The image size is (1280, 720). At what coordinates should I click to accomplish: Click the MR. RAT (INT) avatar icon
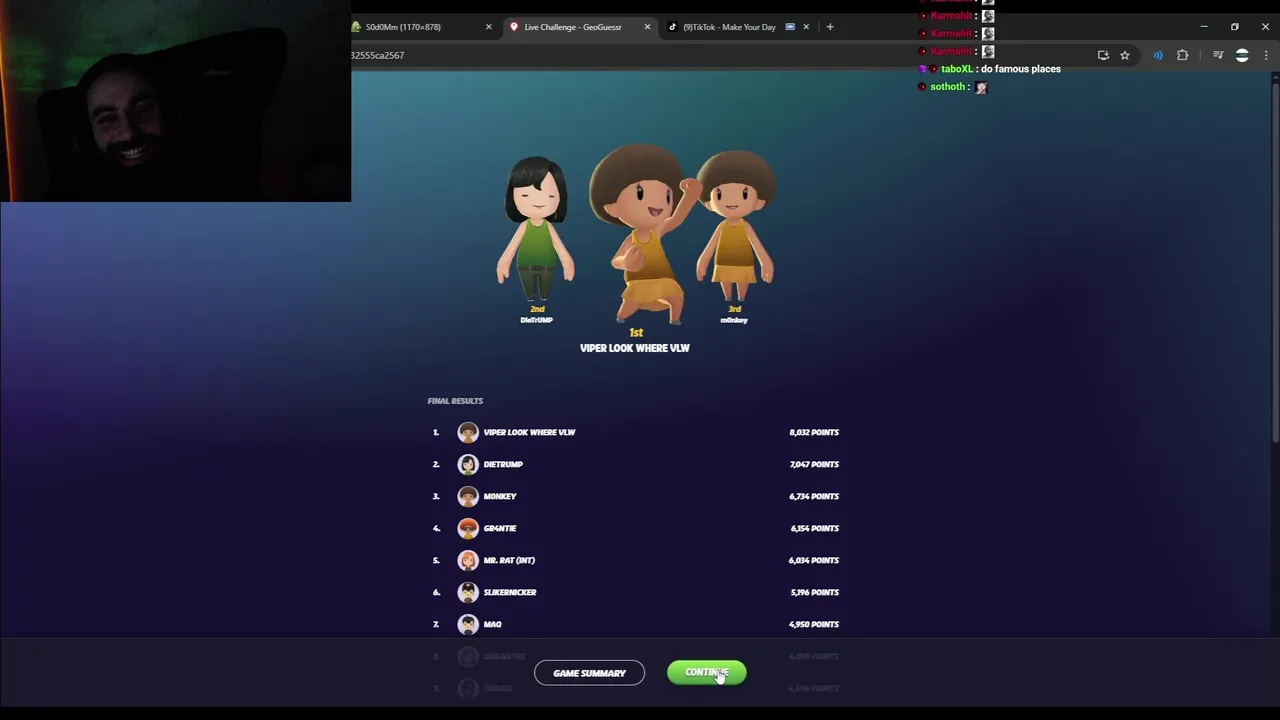click(468, 560)
